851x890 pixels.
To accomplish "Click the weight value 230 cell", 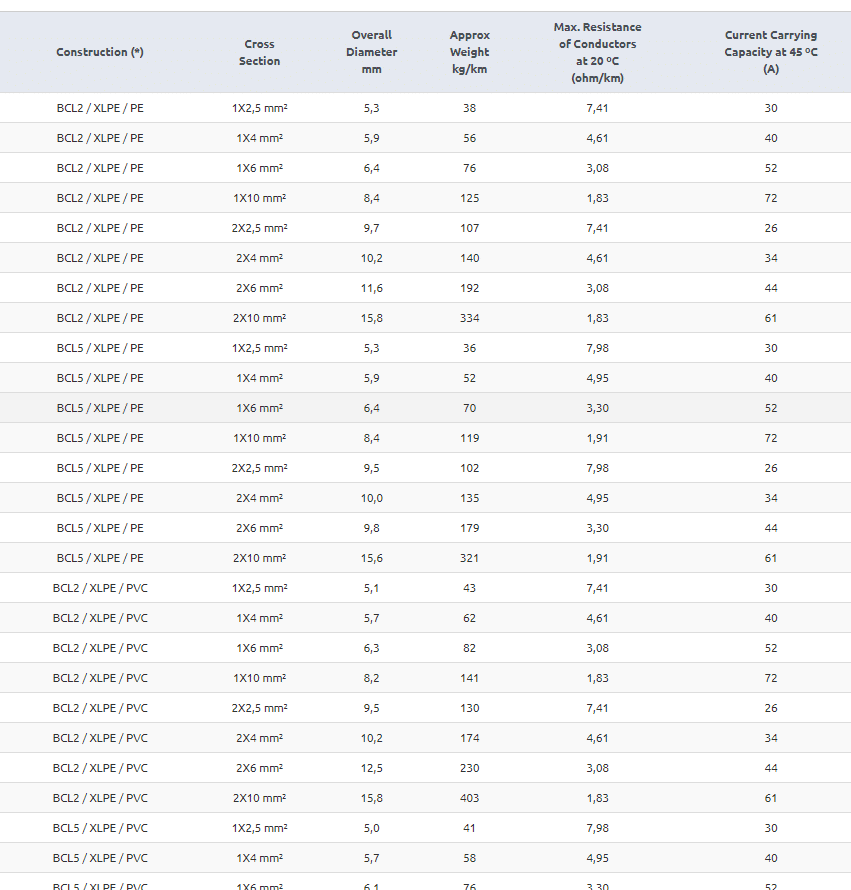I will tap(469, 768).
